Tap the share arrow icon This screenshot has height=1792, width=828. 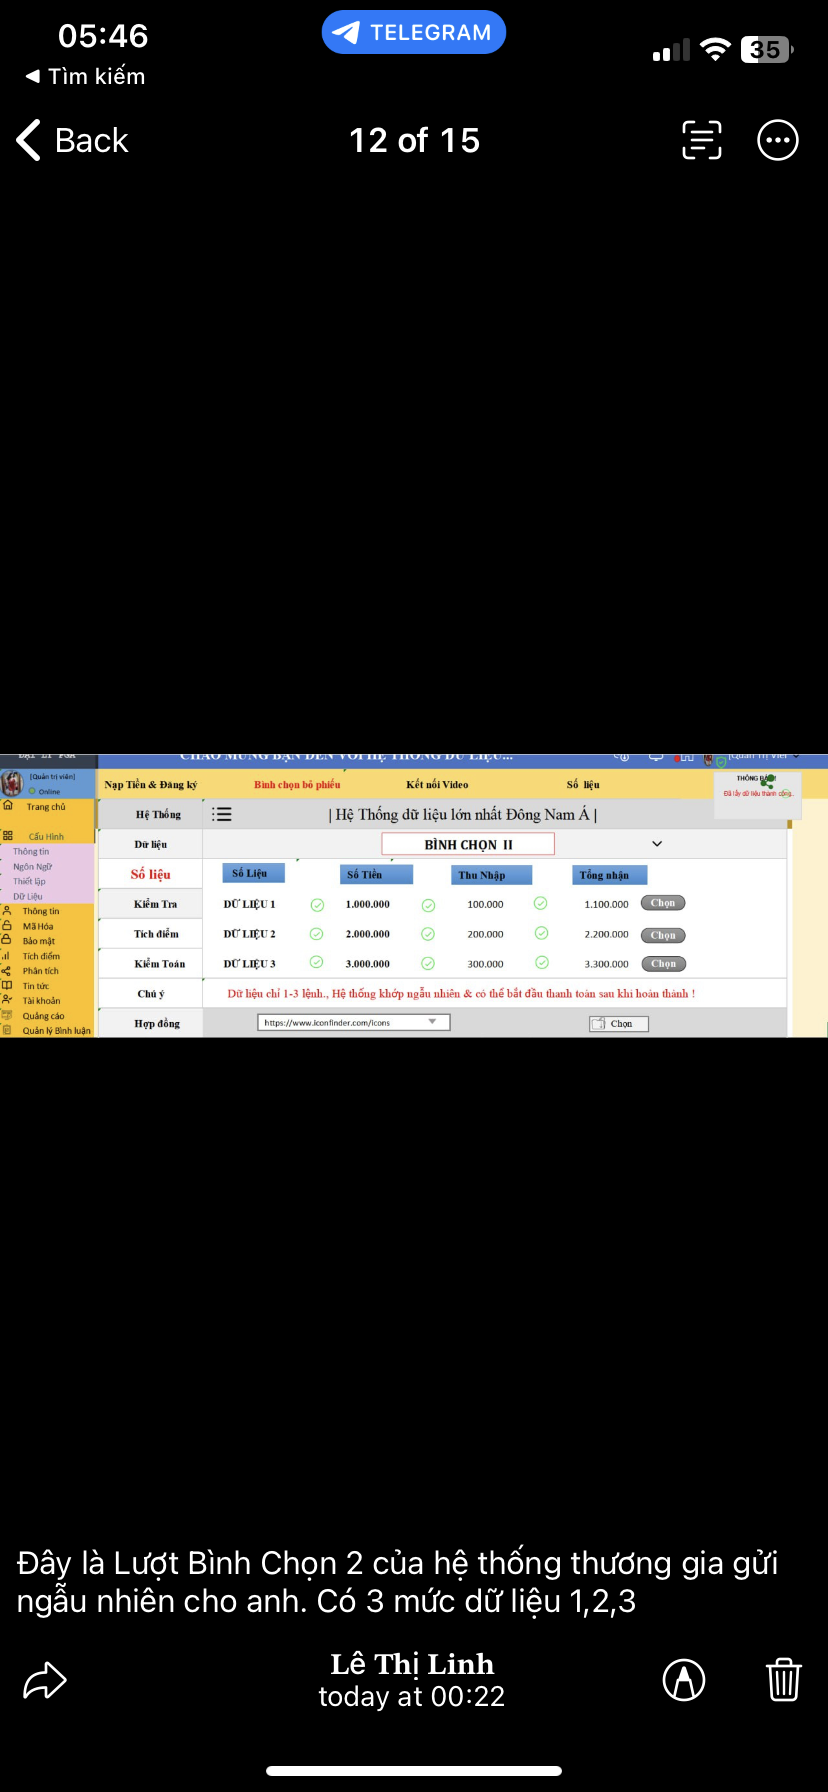45,1680
